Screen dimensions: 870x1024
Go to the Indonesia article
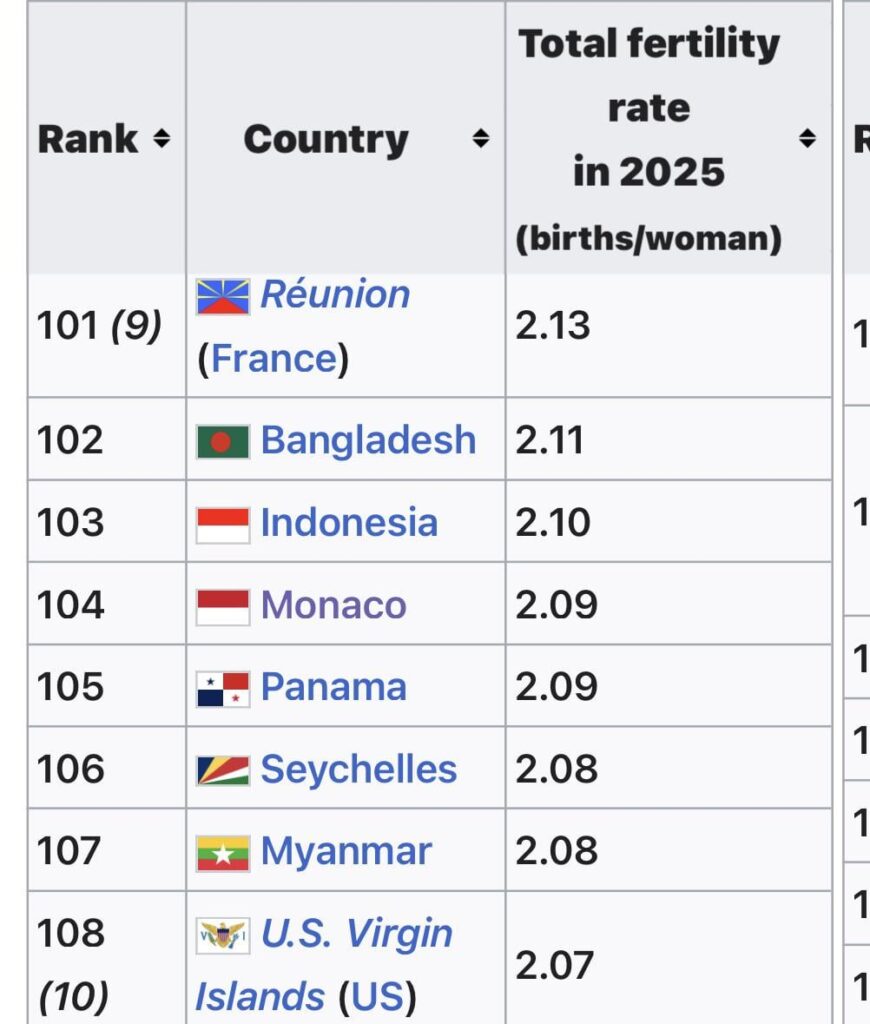click(349, 523)
